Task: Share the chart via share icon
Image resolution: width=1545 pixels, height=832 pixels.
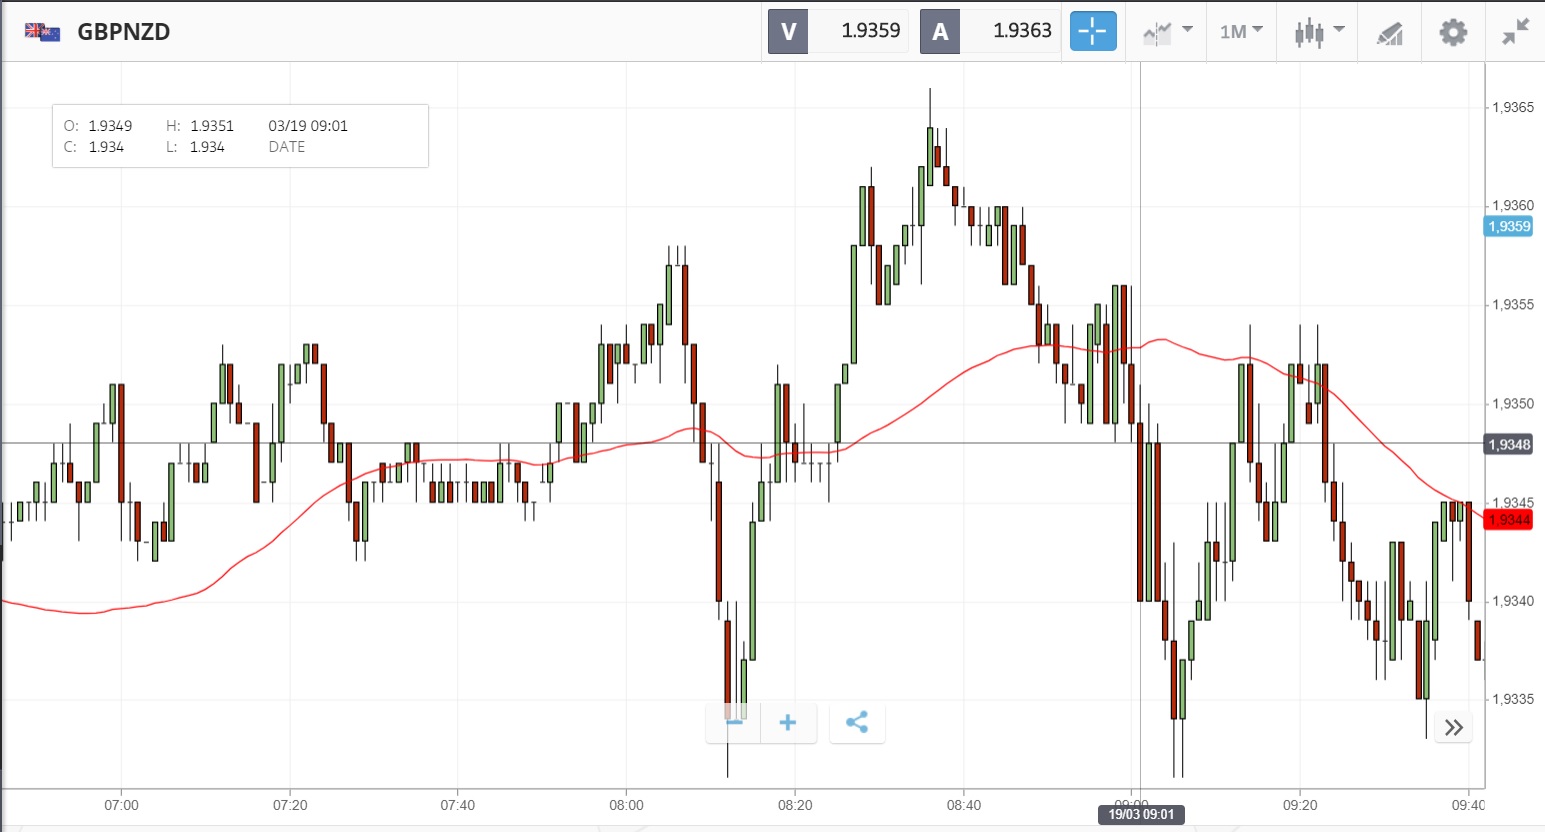Action: click(857, 722)
